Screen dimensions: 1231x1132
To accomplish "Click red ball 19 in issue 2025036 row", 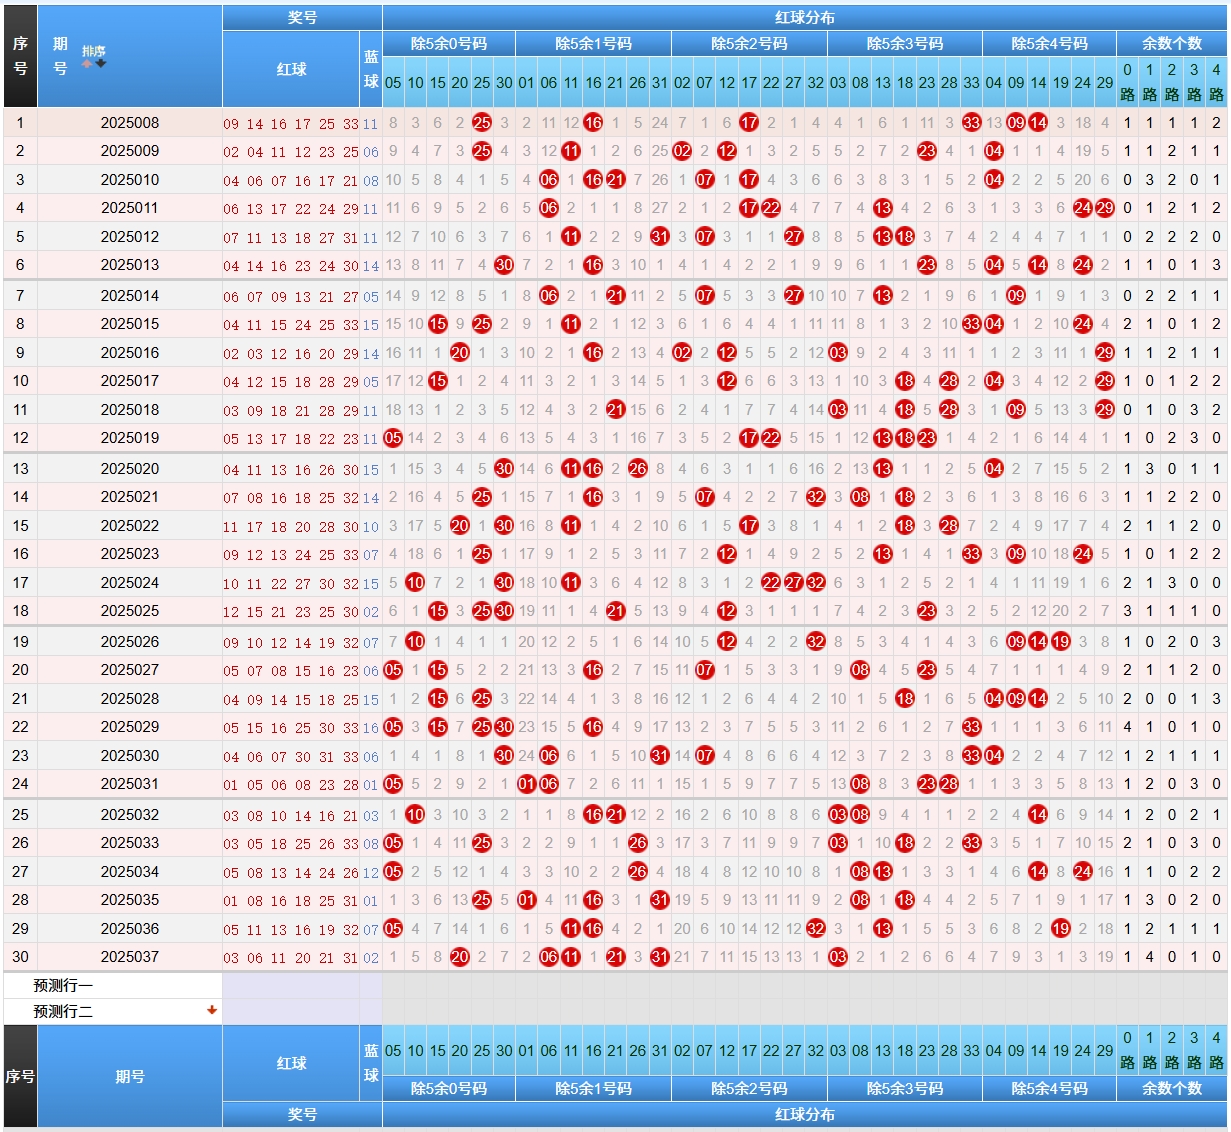I will coord(1060,929).
